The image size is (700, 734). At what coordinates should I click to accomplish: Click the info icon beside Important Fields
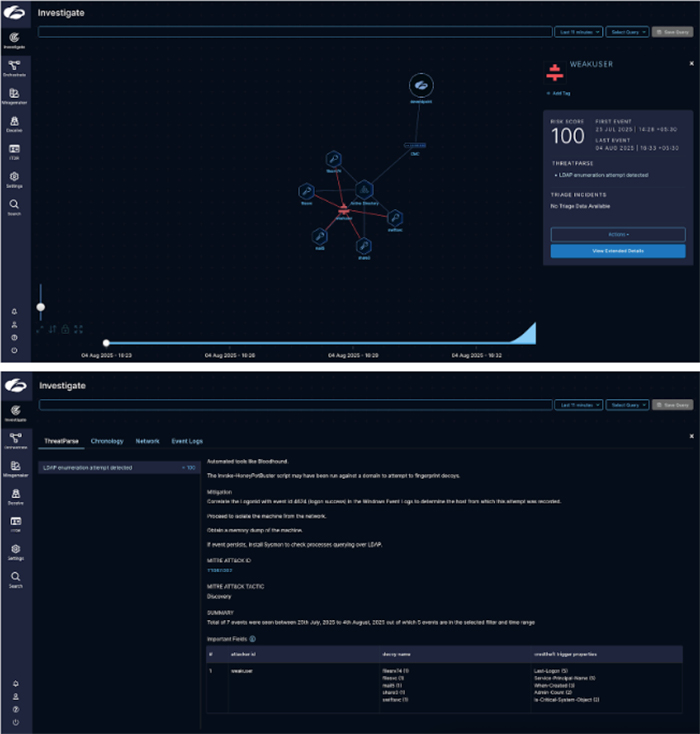coord(252,637)
